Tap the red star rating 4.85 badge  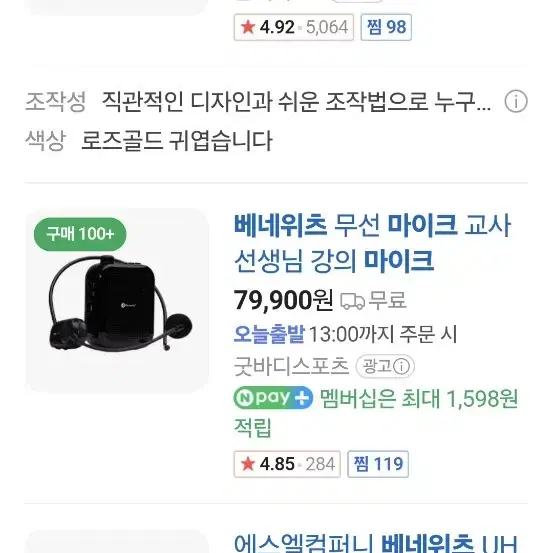(287, 464)
